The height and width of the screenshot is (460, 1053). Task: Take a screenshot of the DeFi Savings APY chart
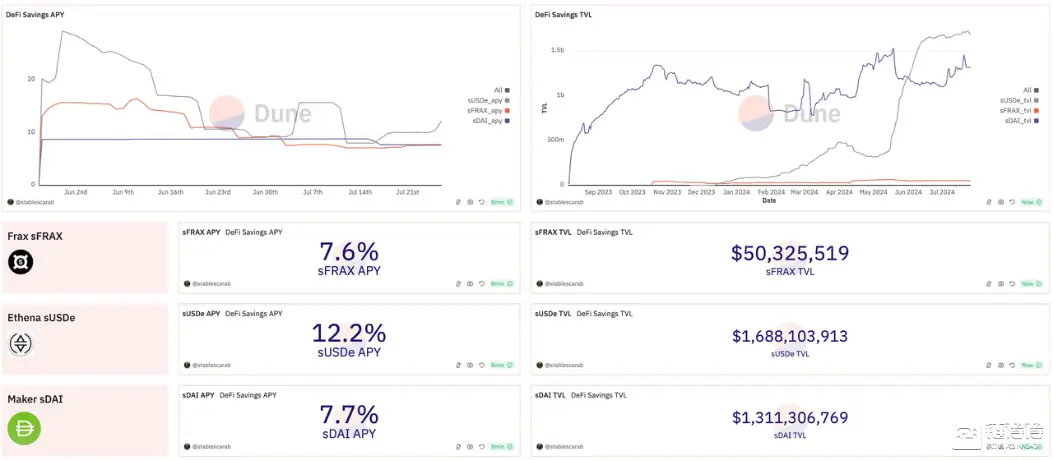coord(470,202)
